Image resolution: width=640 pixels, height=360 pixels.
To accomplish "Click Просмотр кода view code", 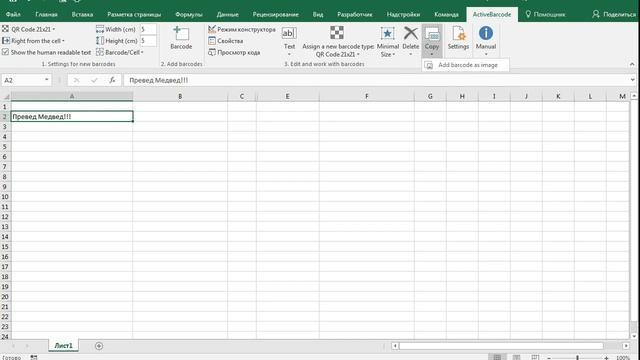I will tap(234, 52).
